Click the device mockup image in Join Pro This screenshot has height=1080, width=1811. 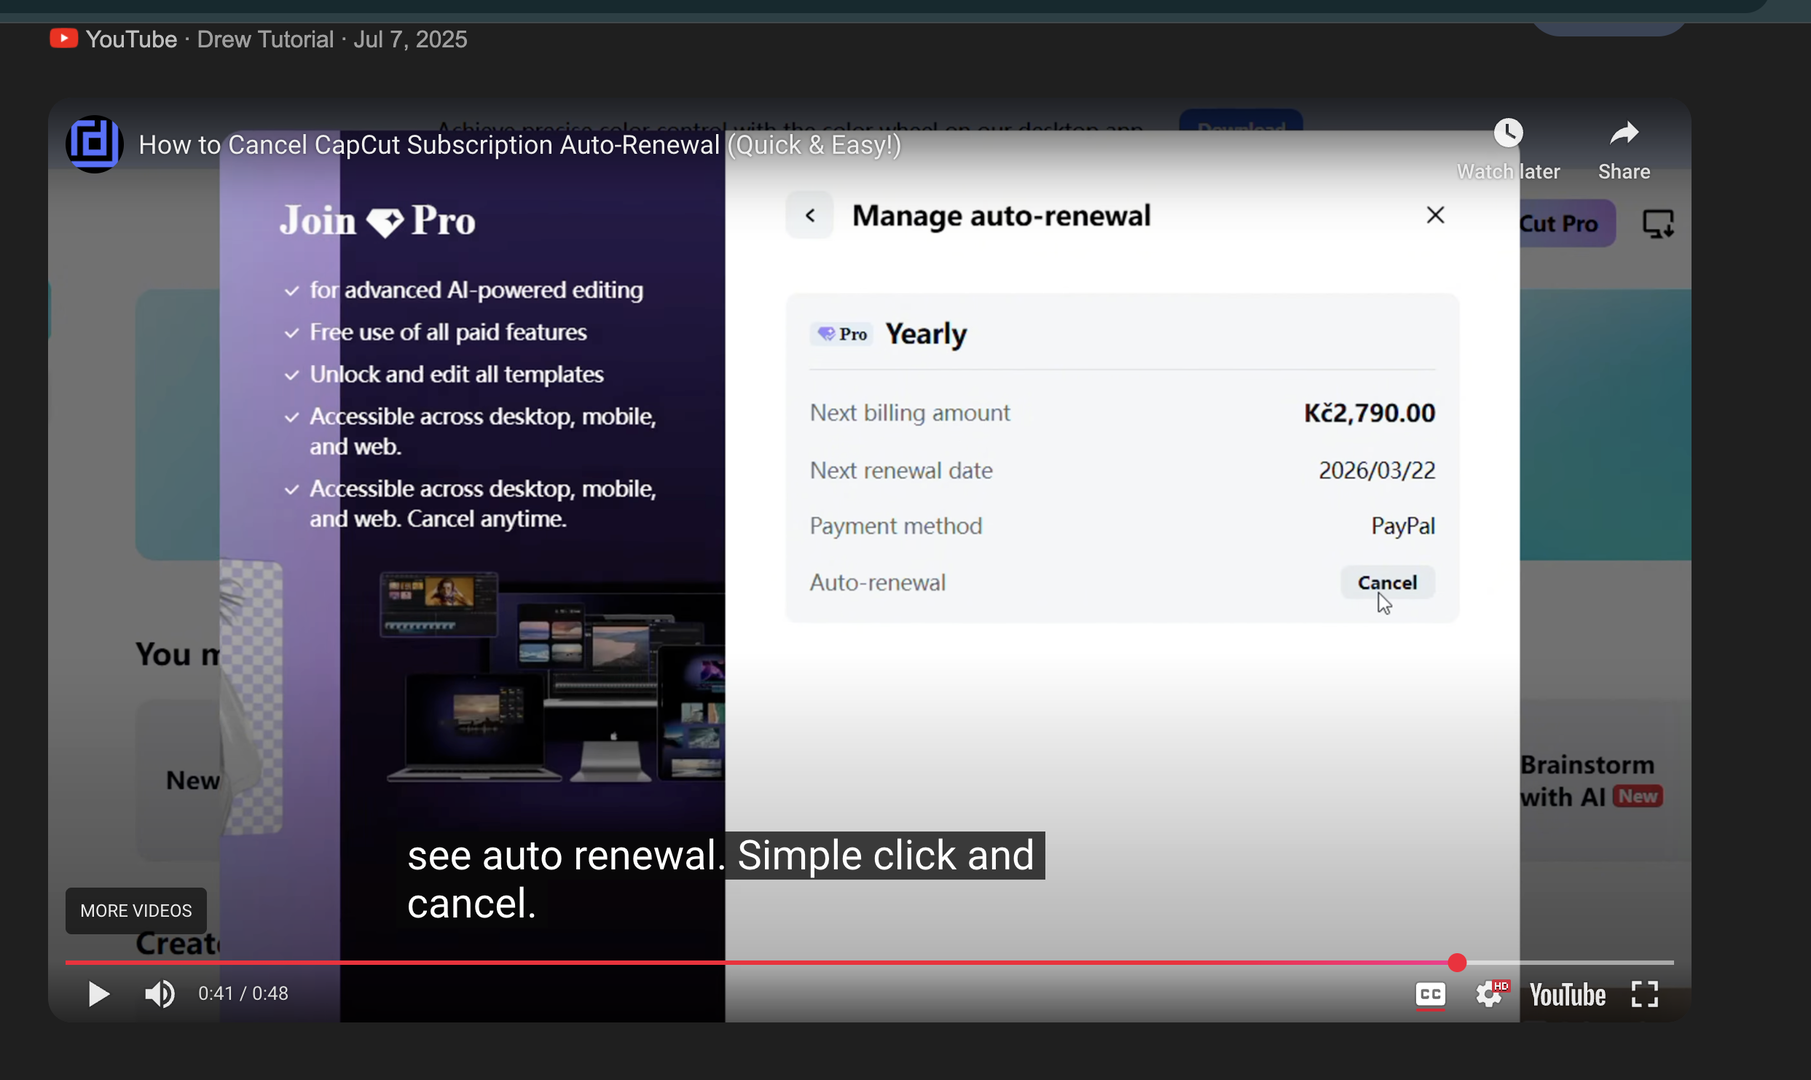(x=552, y=676)
